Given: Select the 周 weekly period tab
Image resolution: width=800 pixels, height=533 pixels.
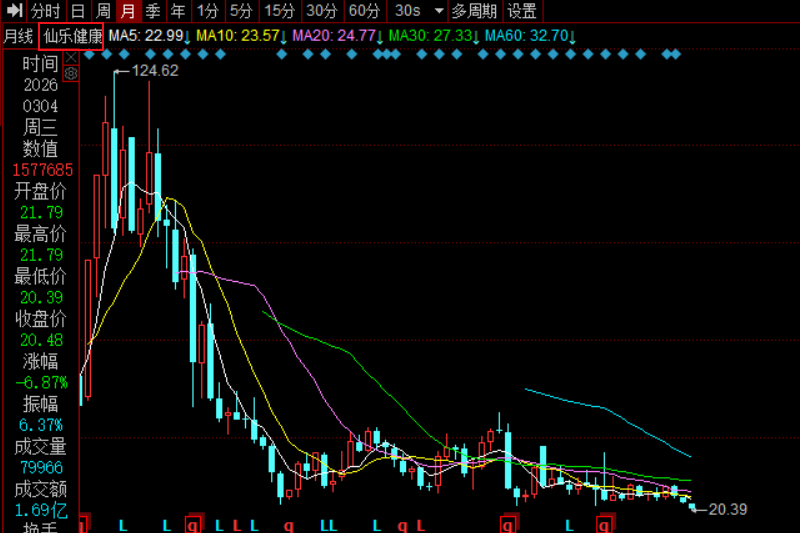Looking at the screenshot, I should point(104,11).
